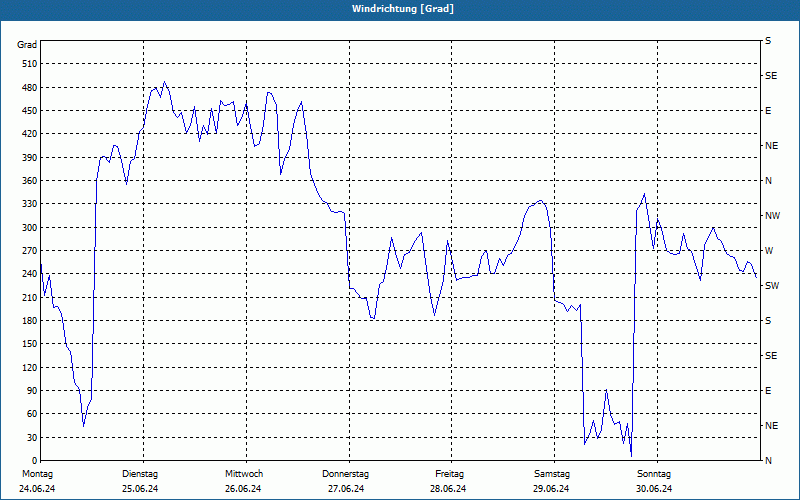
Task: Click the 25.06.24 date label
Action: (x=140, y=489)
